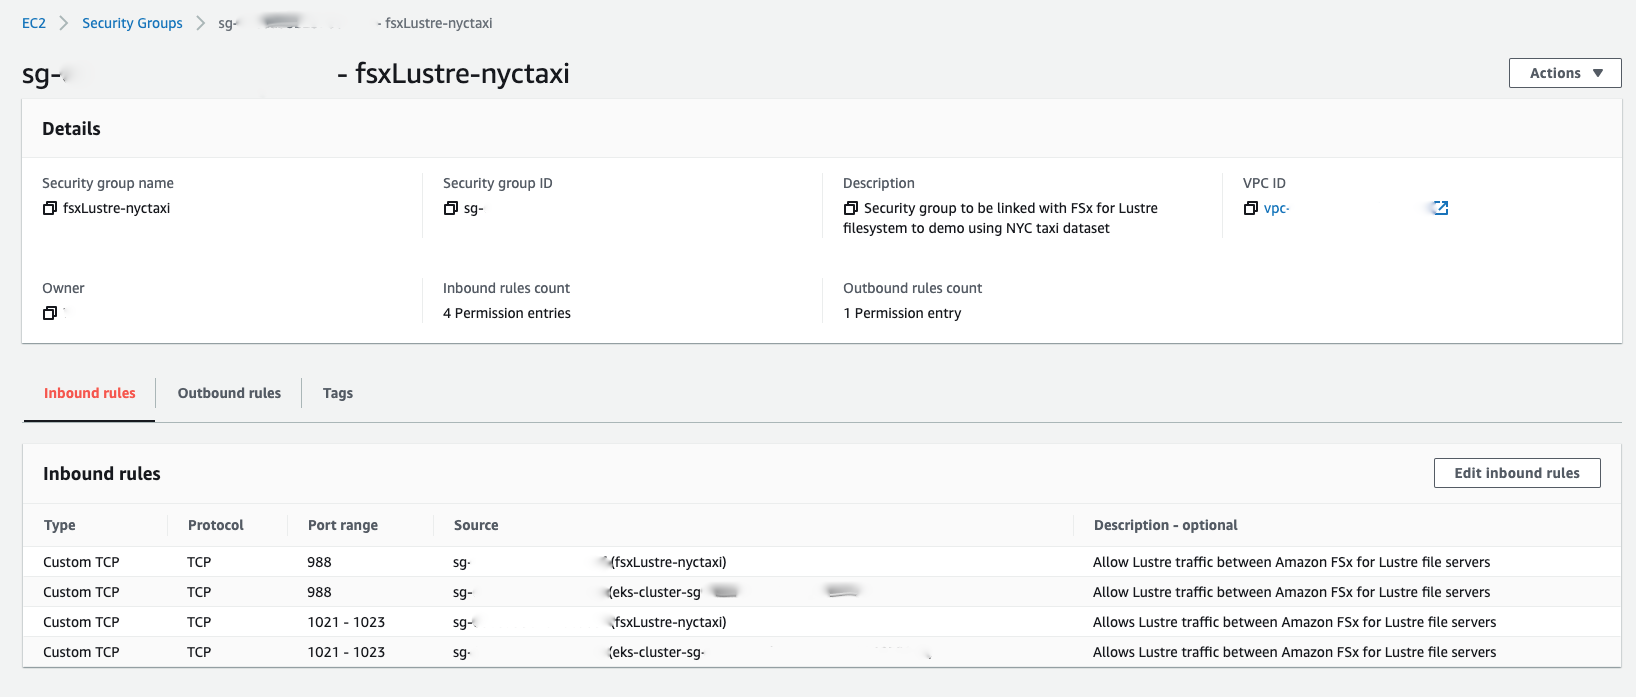
Task: Copy the Security group ID value
Action: pyautogui.click(x=451, y=208)
